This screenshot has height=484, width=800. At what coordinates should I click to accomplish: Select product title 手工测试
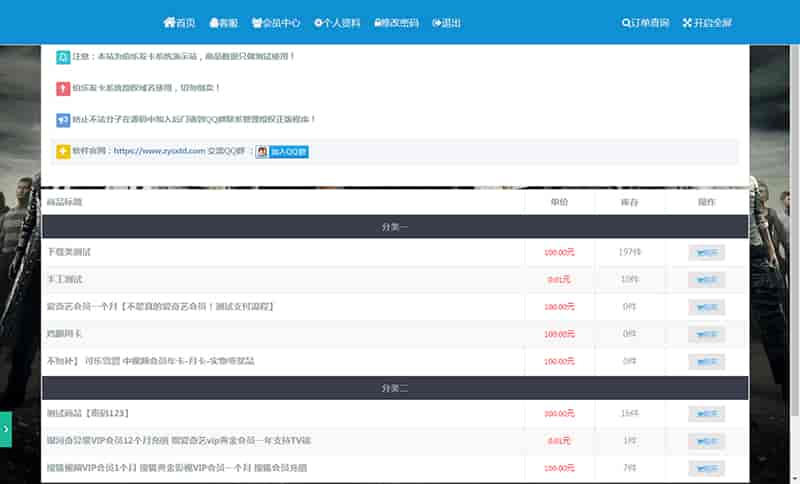pyautogui.click(x=64, y=279)
